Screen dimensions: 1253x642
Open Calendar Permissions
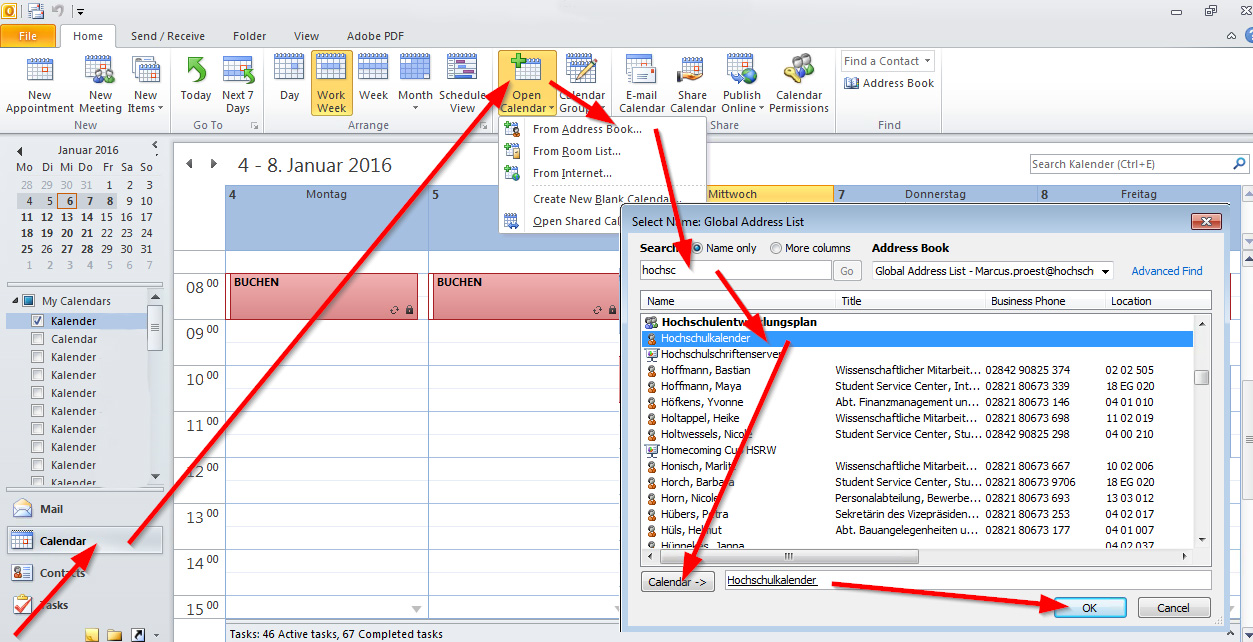(799, 84)
